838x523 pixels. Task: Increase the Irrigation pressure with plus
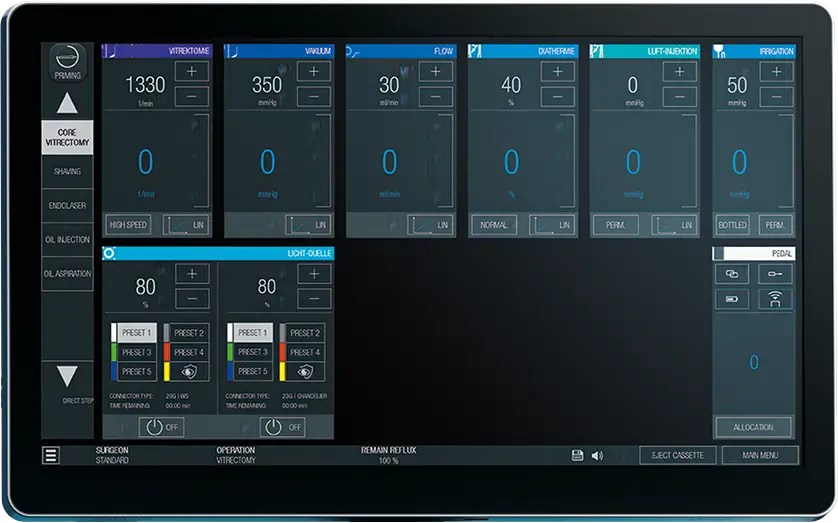[x=777, y=72]
